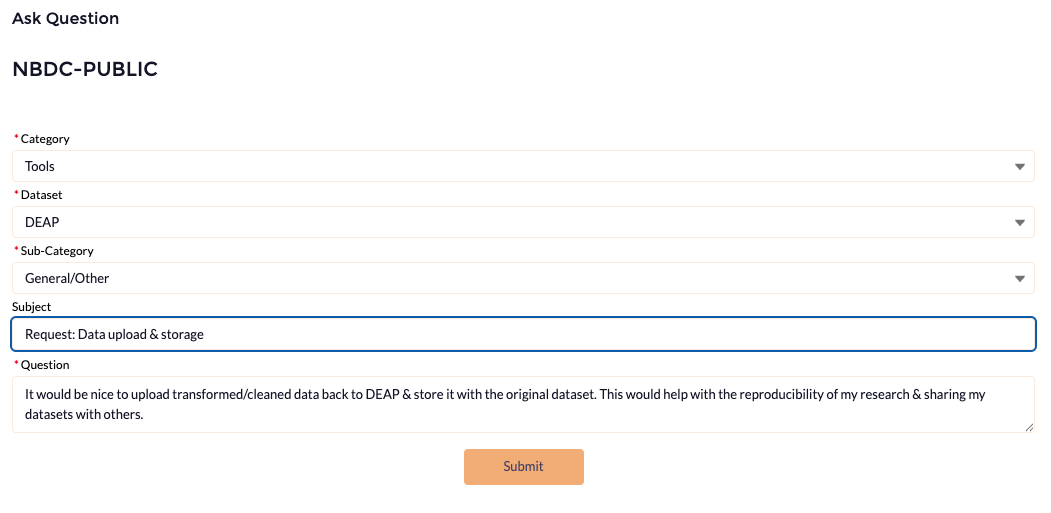Click the Dataset field label
The image size is (1051, 513).
42,194
